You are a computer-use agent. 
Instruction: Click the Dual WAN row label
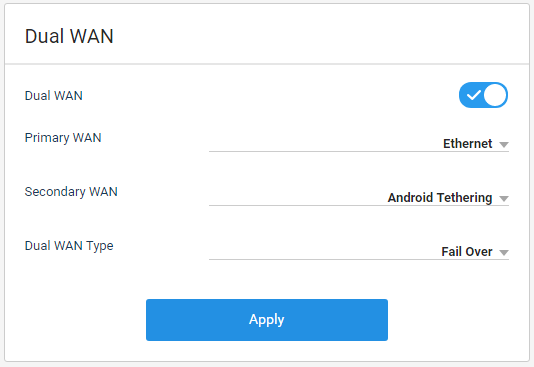coord(53,96)
